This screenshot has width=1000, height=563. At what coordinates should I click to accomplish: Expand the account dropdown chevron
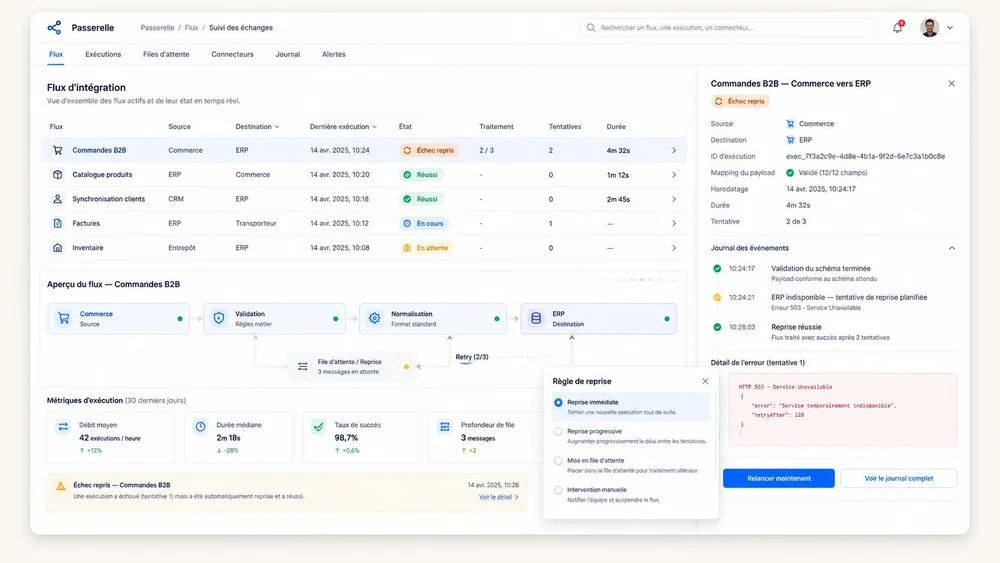click(x=950, y=28)
